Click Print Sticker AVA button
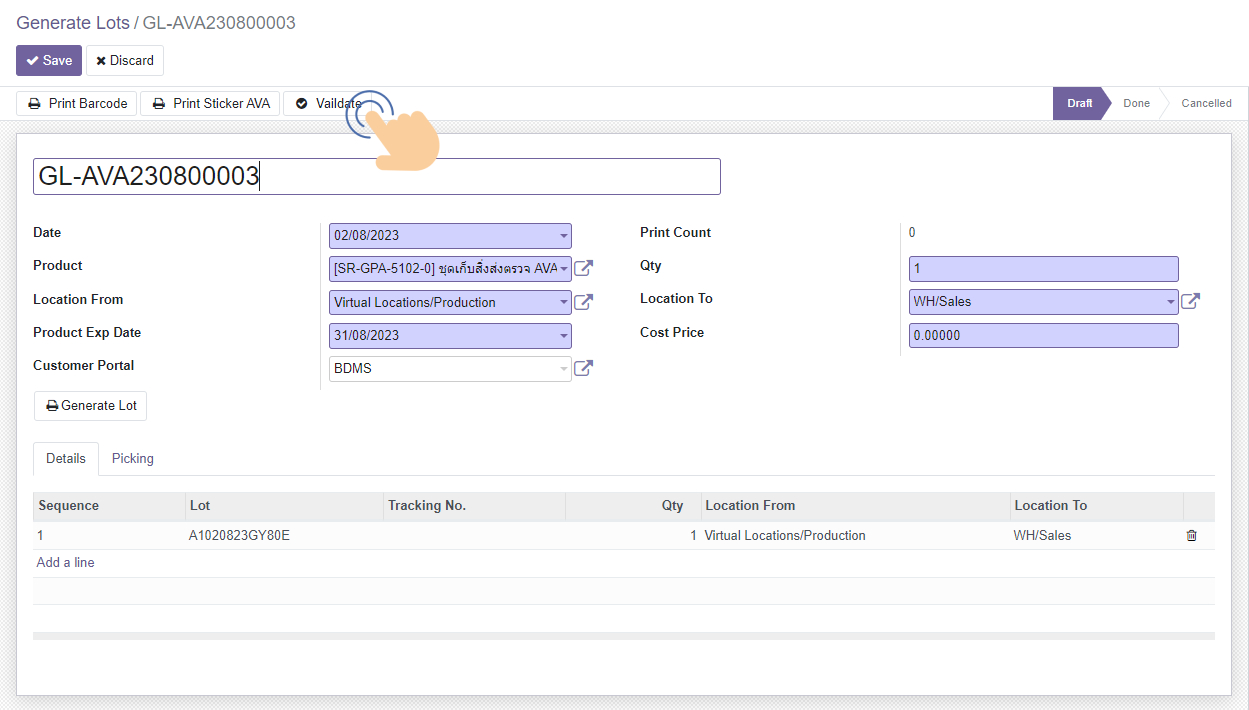 click(210, 104)
